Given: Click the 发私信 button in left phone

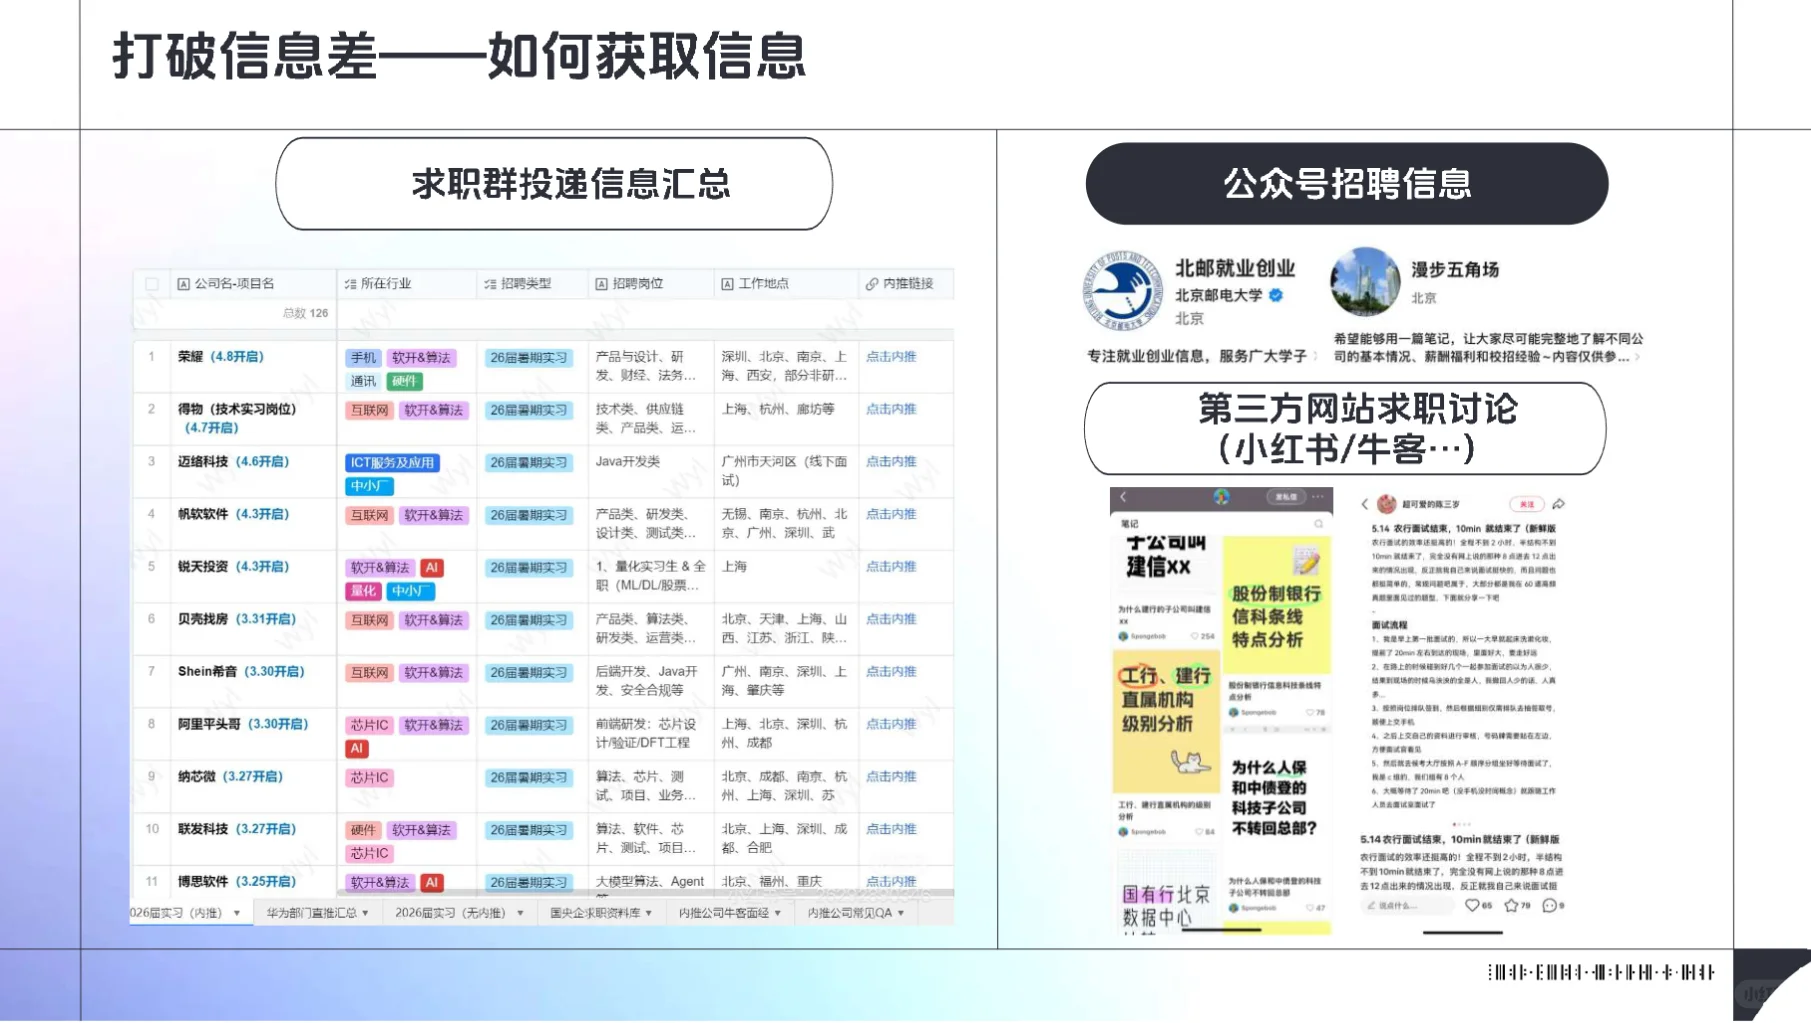Looking at the screenshot, I should 1285,497.
